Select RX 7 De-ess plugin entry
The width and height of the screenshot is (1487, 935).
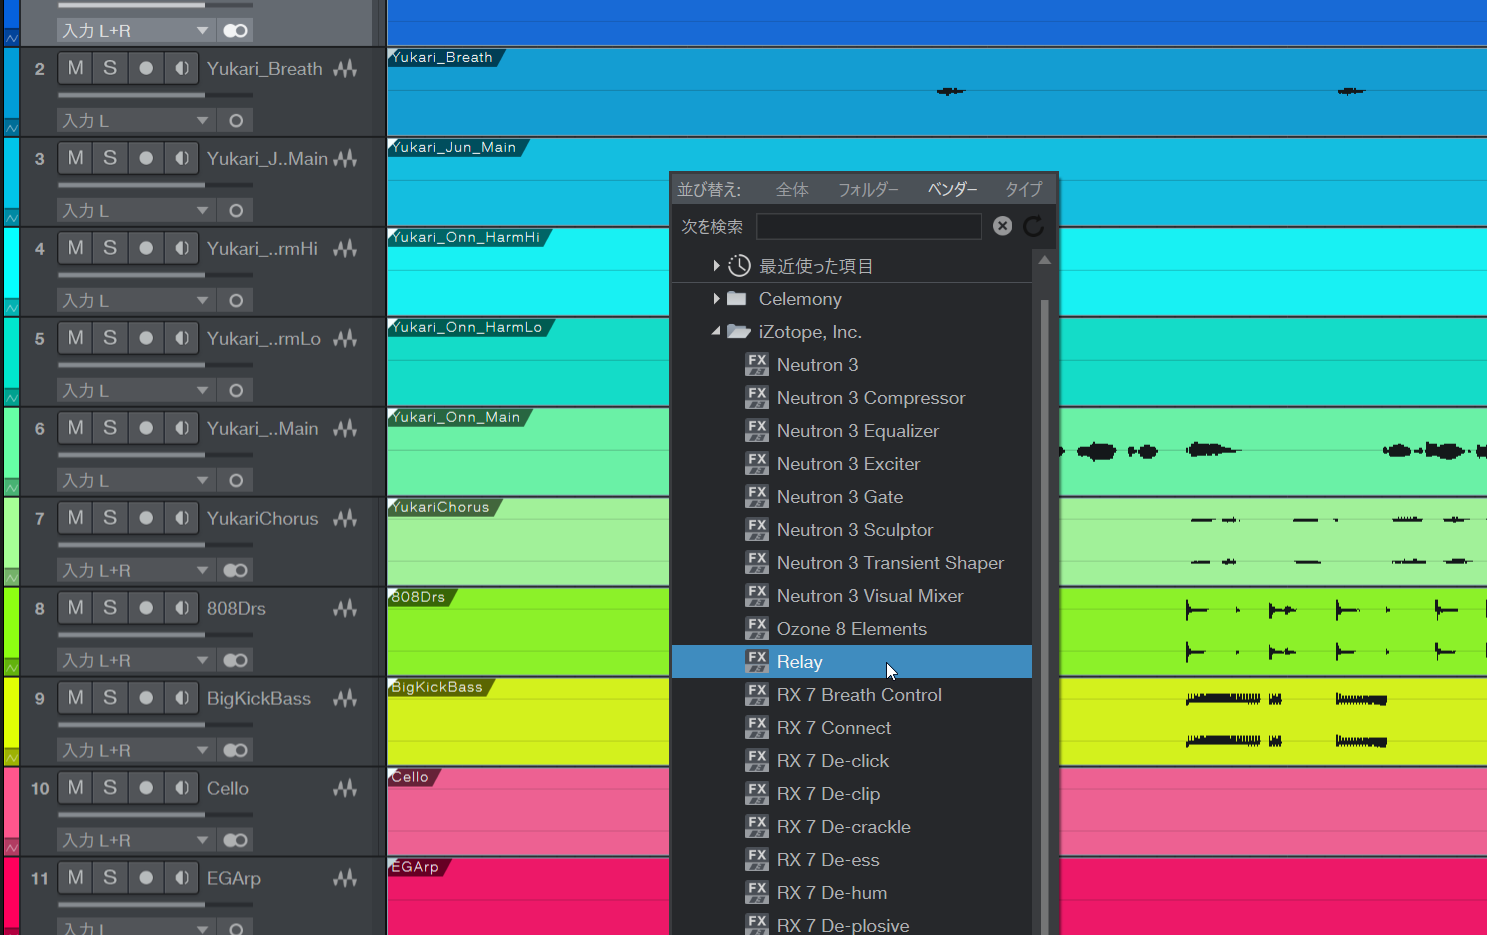(x=827, y=860)
